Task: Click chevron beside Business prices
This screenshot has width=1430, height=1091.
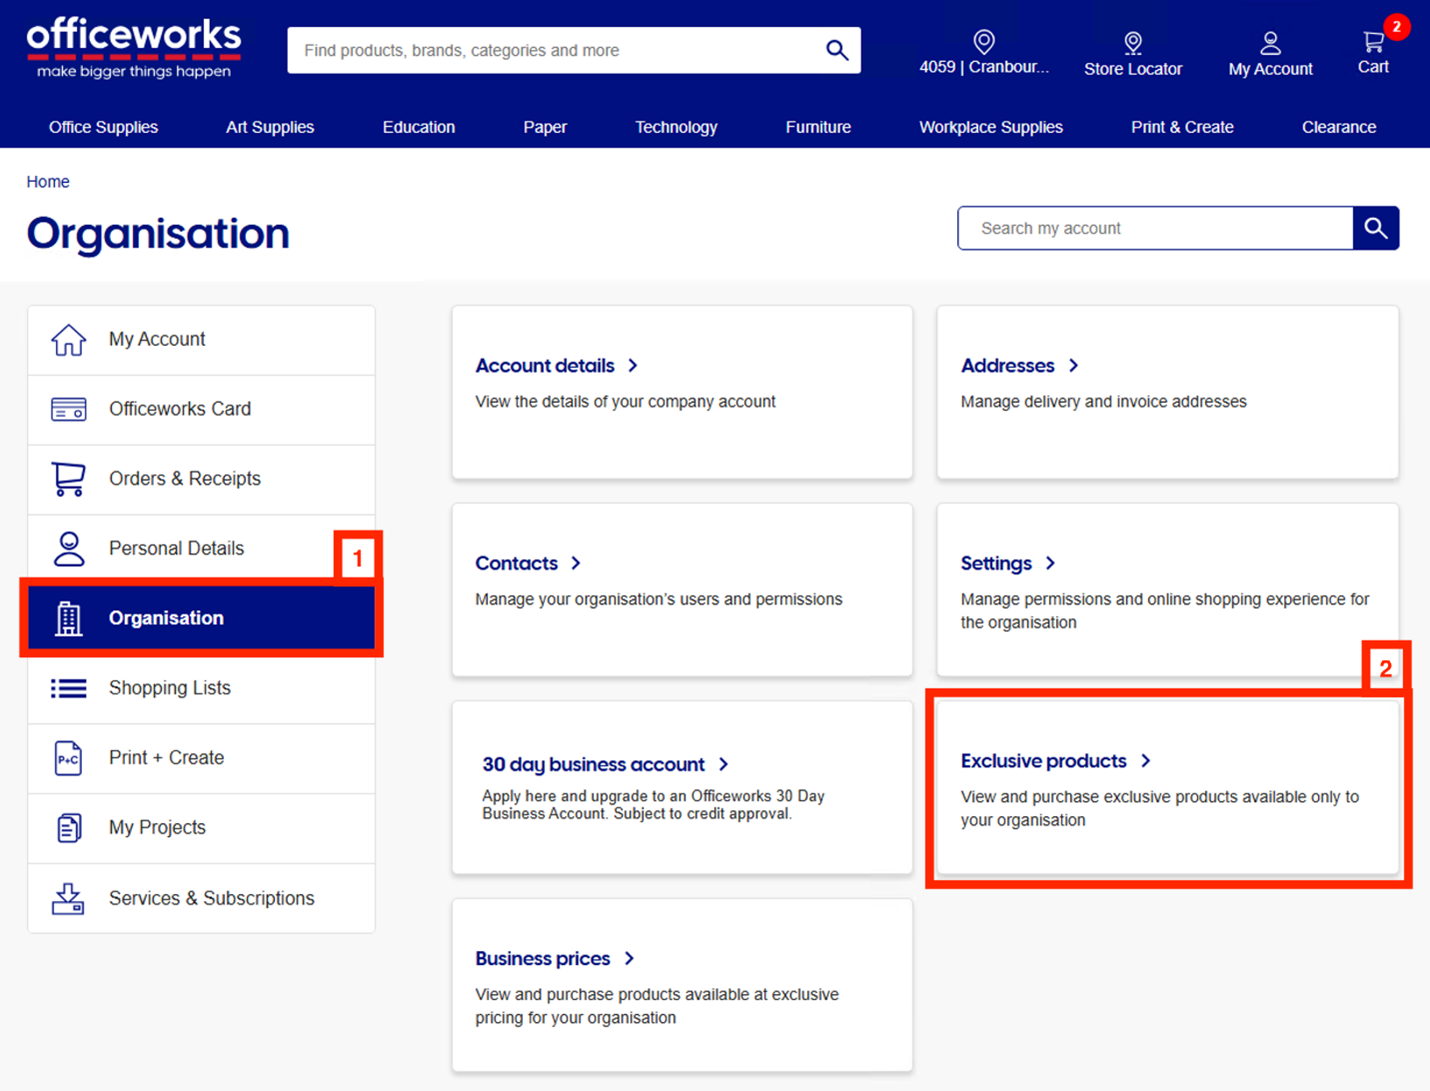Action: 629,958
